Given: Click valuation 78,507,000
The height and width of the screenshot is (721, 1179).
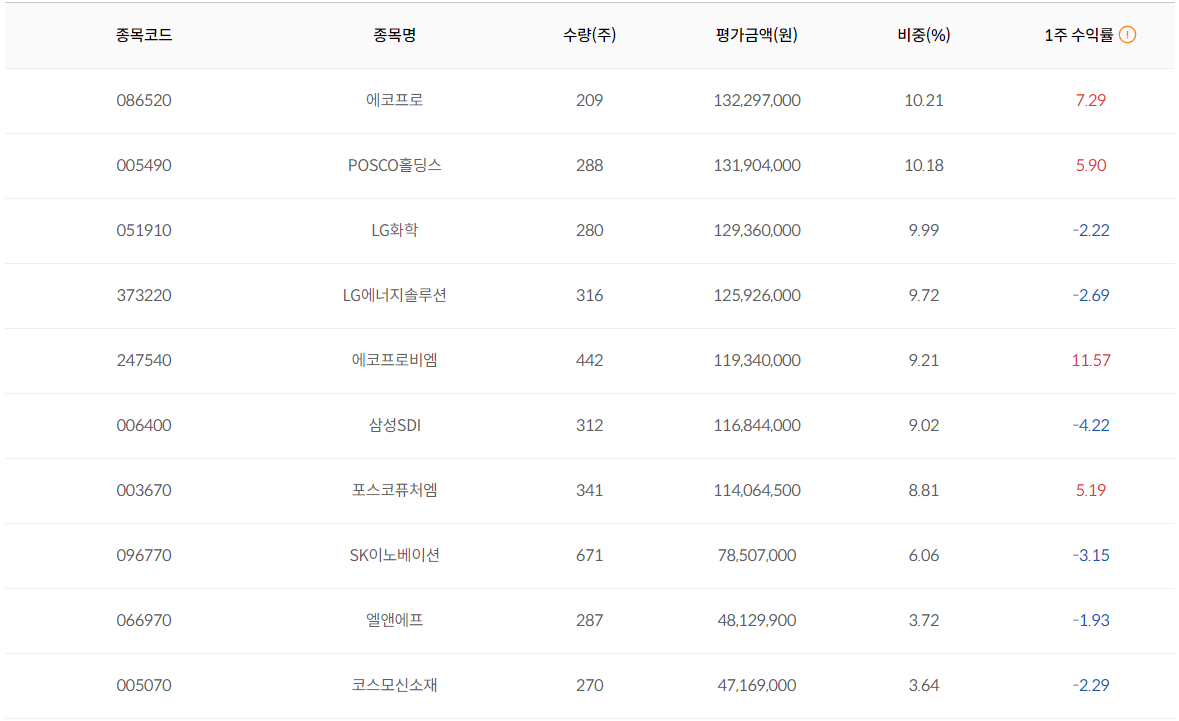Looking at the screenshot, I should click(x=756, y=556).
